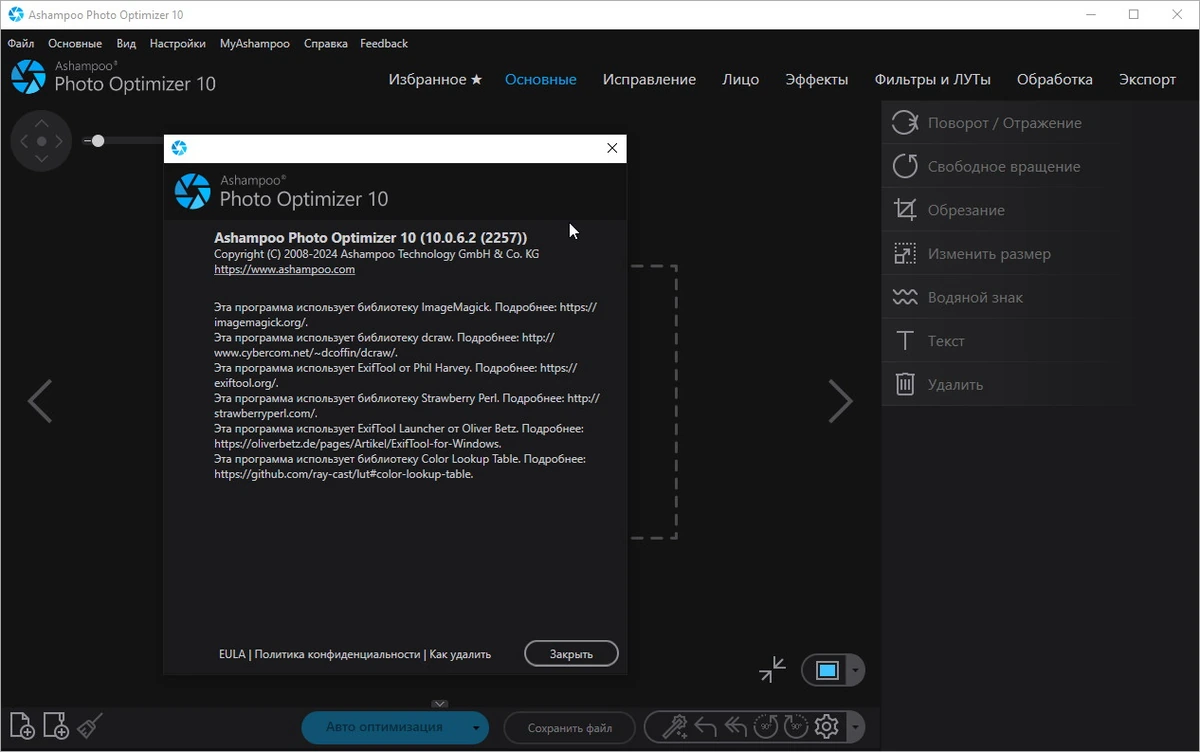Switch to the Исправление tab
Image resolution: width=1200 pixels, height=752 pixels.
tap(649, 80)
